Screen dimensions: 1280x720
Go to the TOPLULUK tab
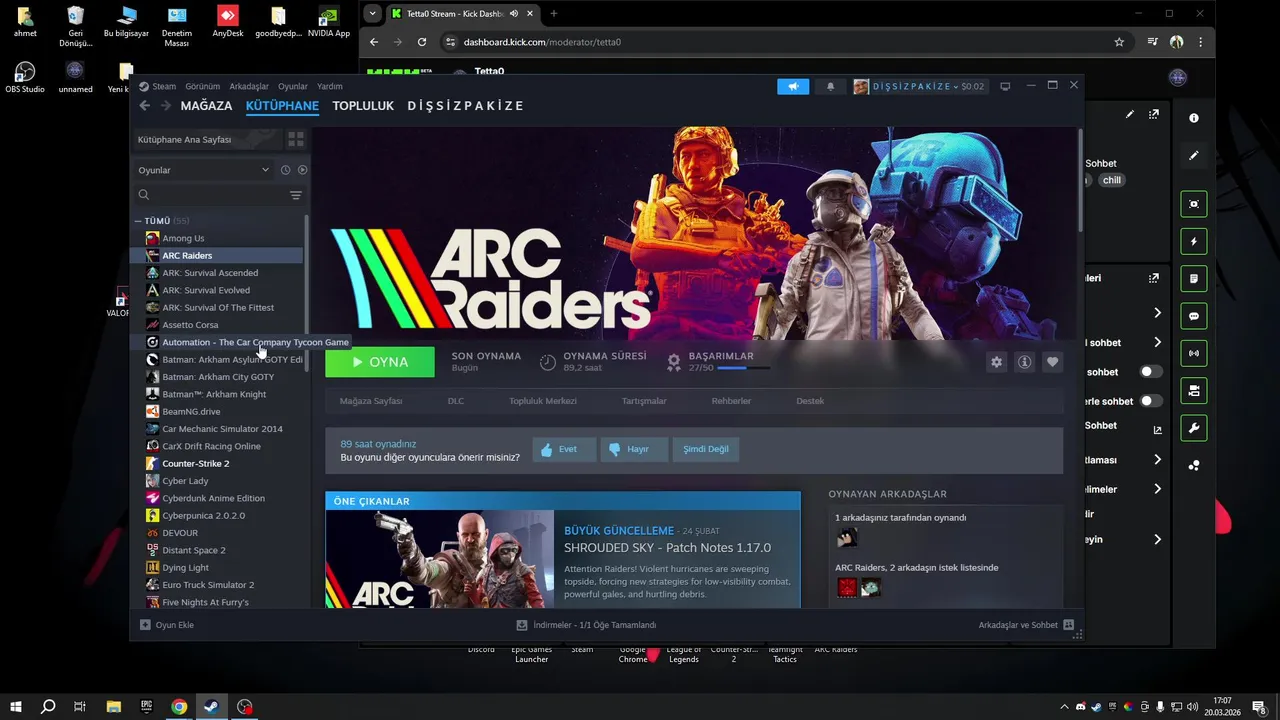[363, 105]
